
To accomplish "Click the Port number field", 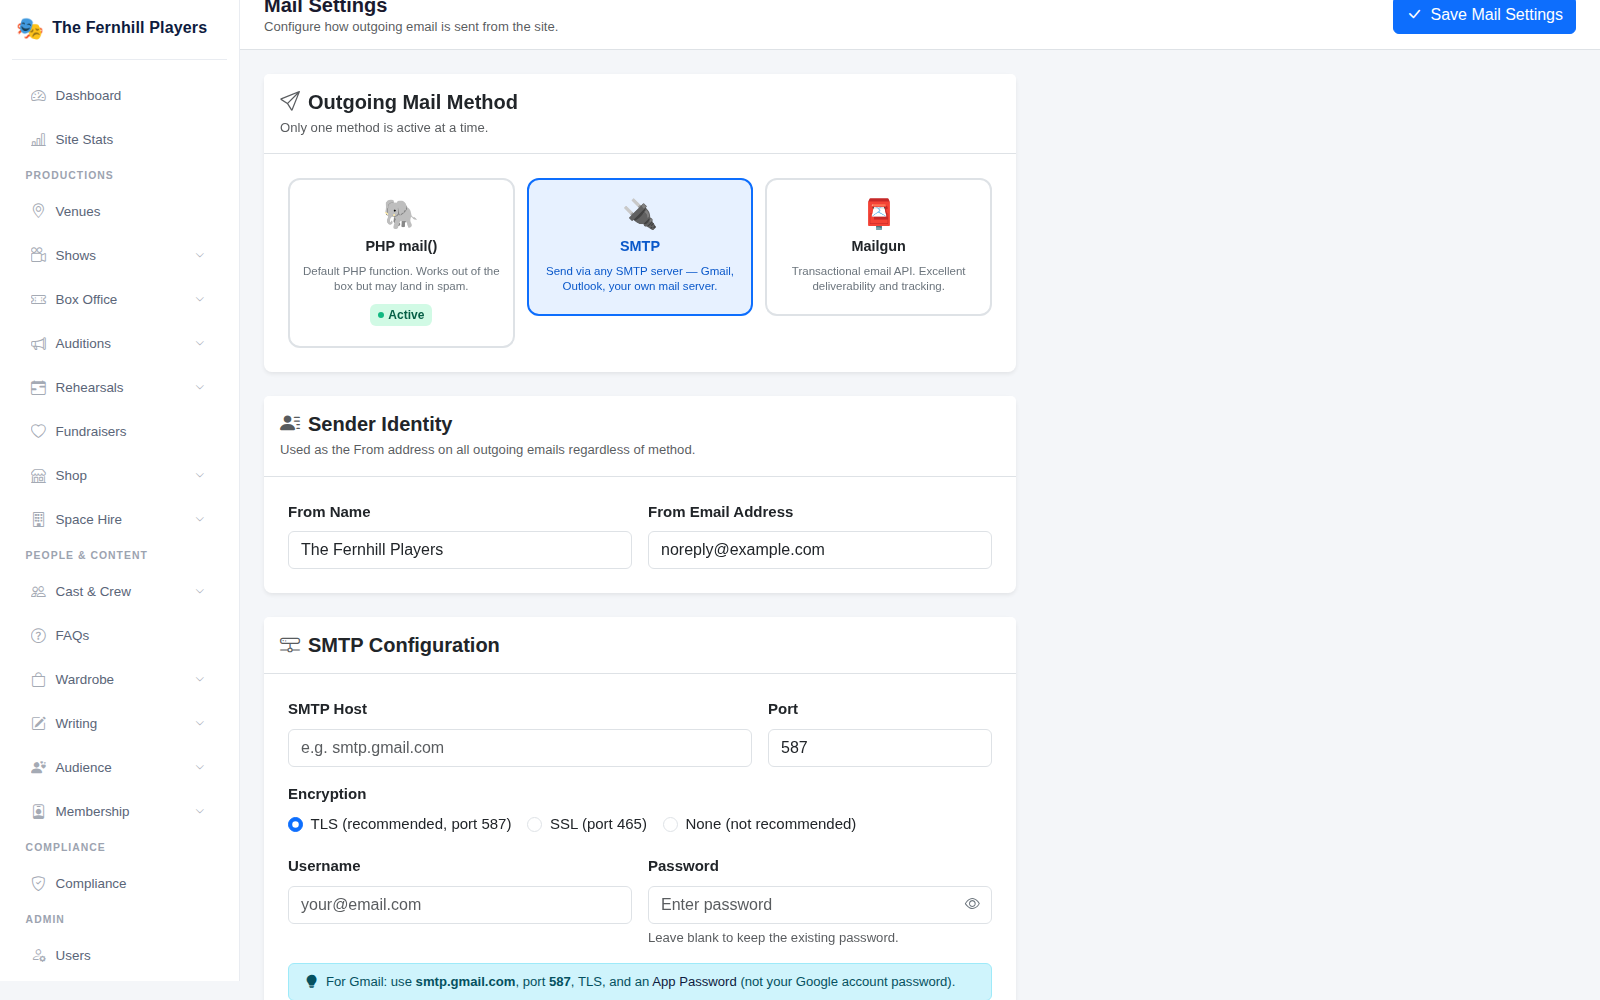I will click(x=880, y=748).
